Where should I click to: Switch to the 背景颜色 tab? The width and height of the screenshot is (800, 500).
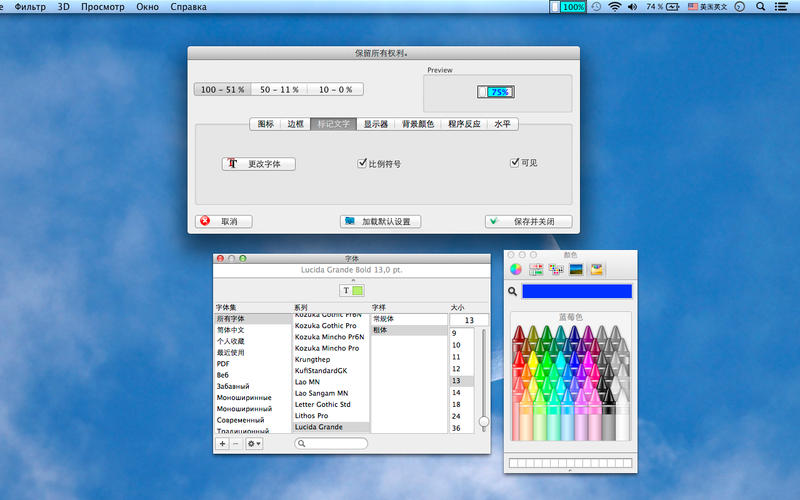[417, 124]
